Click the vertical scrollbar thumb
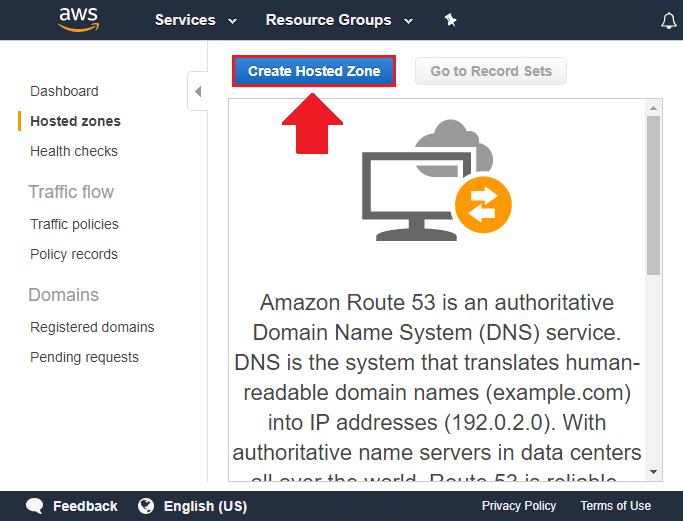Viewport: 683px width, 521px height. 653,195
